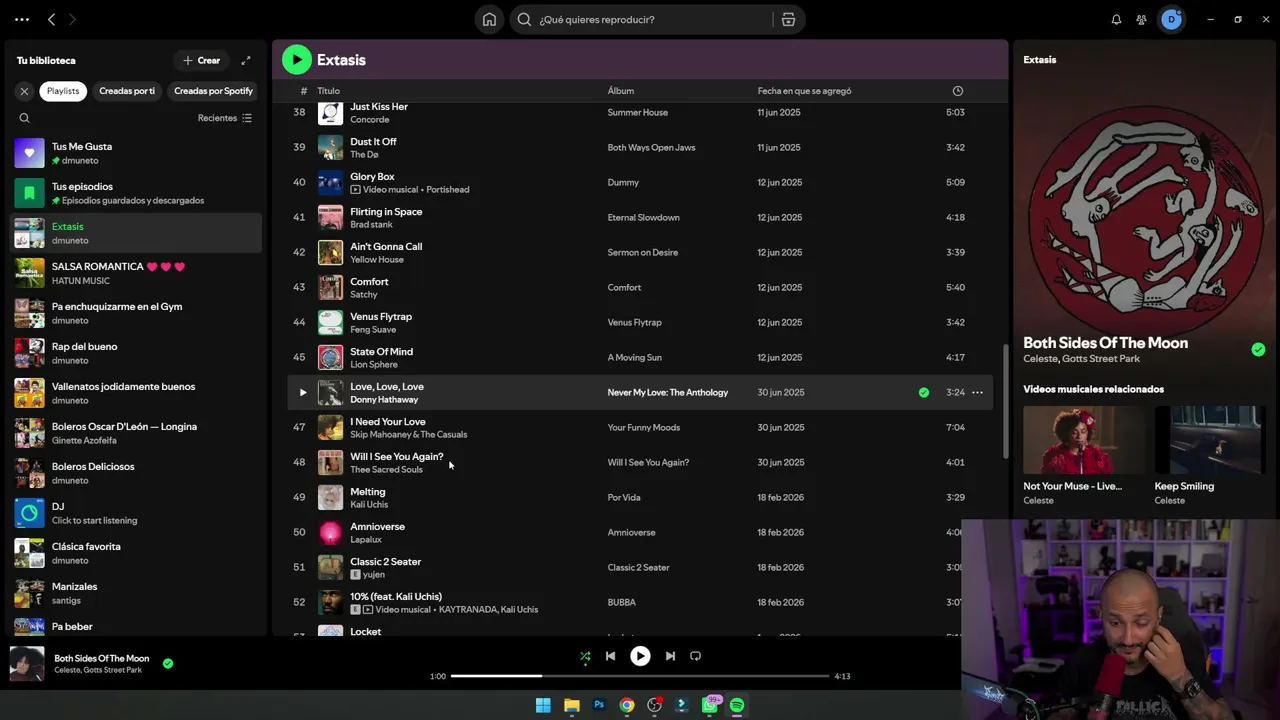Image resolution: width=1280 pixels, height=720 pixels.
Task: Toggle saved status in now playing panel
Action: (x=1258, y=349)
